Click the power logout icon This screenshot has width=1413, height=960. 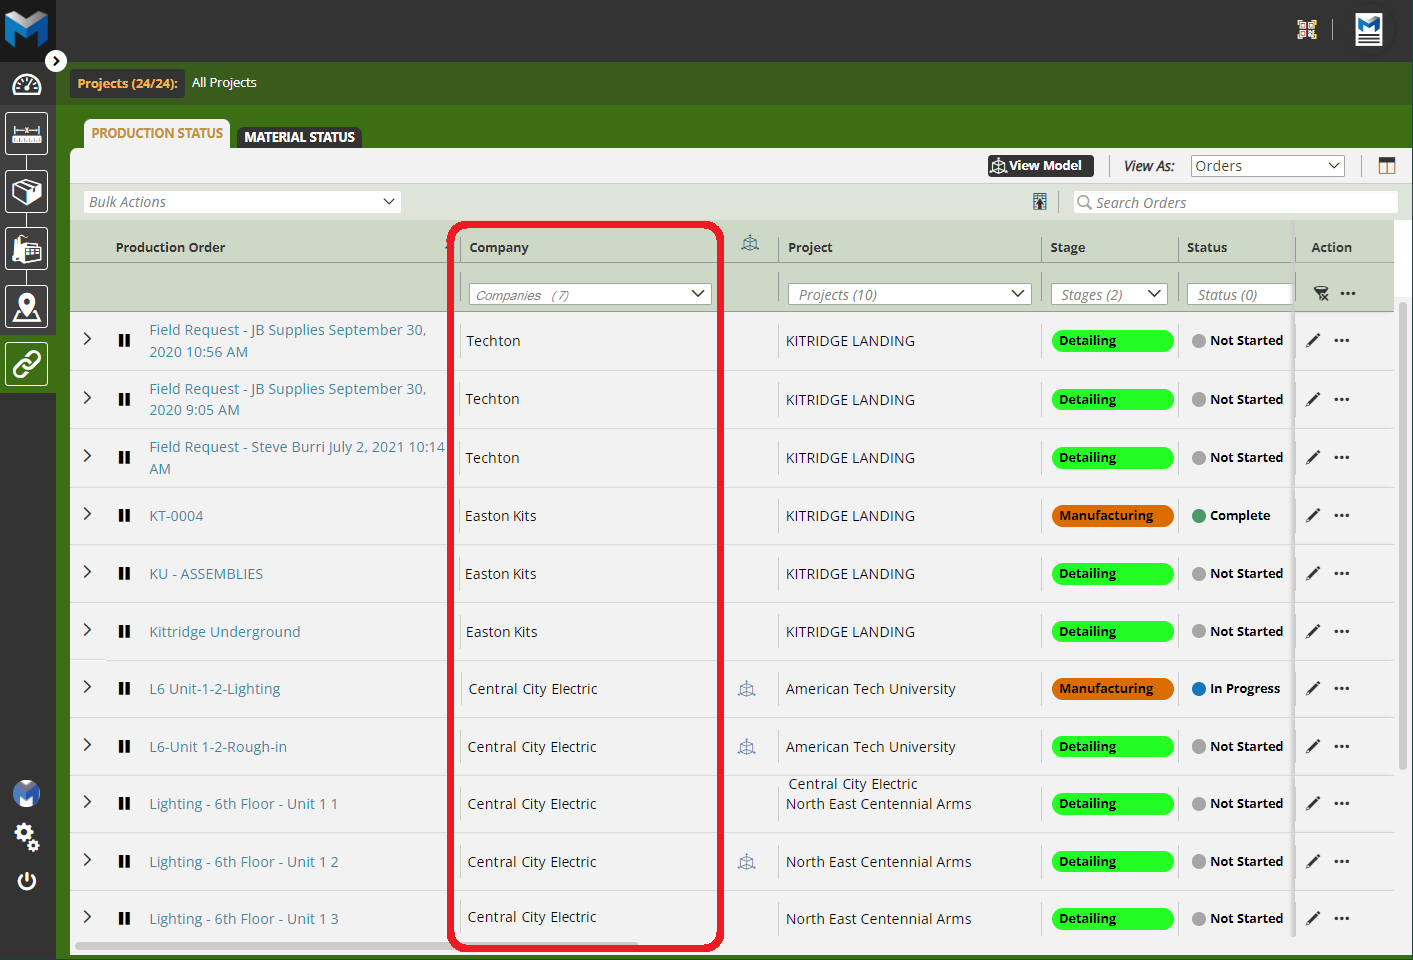point(27,881)
